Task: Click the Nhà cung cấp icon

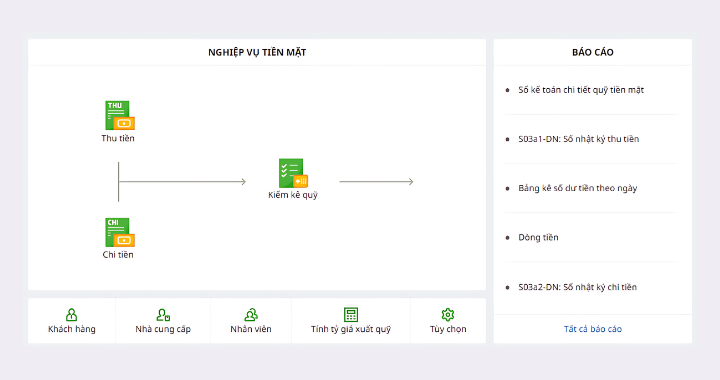Action: pos(163,314)
